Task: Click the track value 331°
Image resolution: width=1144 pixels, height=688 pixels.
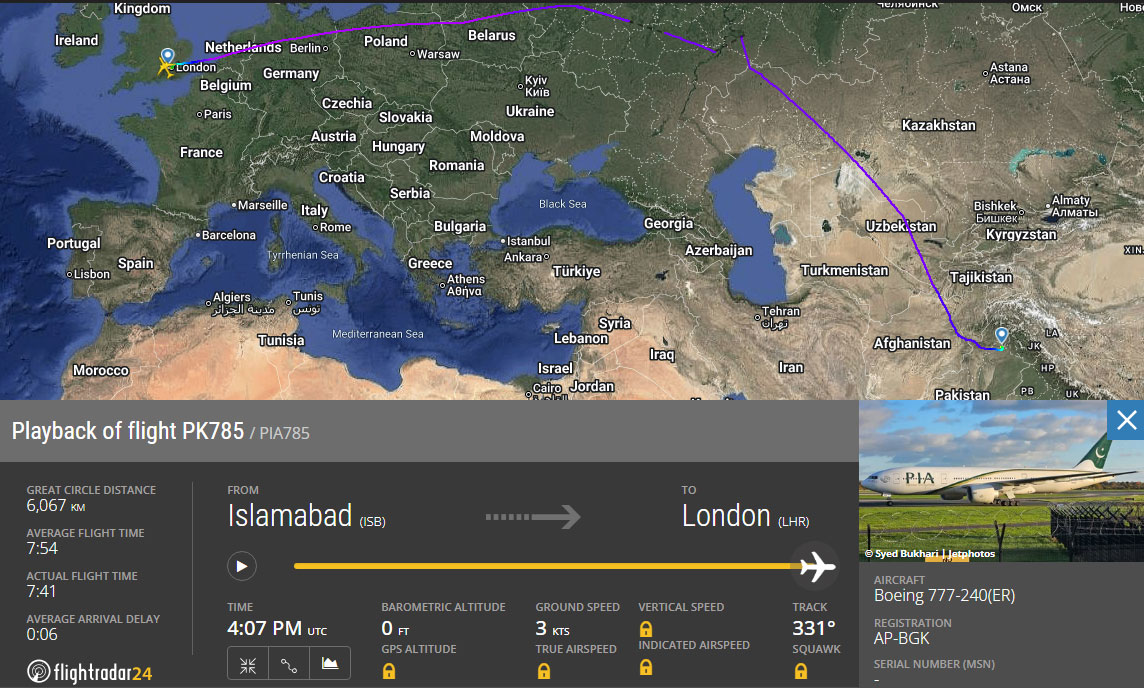Action: pos(813,628)
